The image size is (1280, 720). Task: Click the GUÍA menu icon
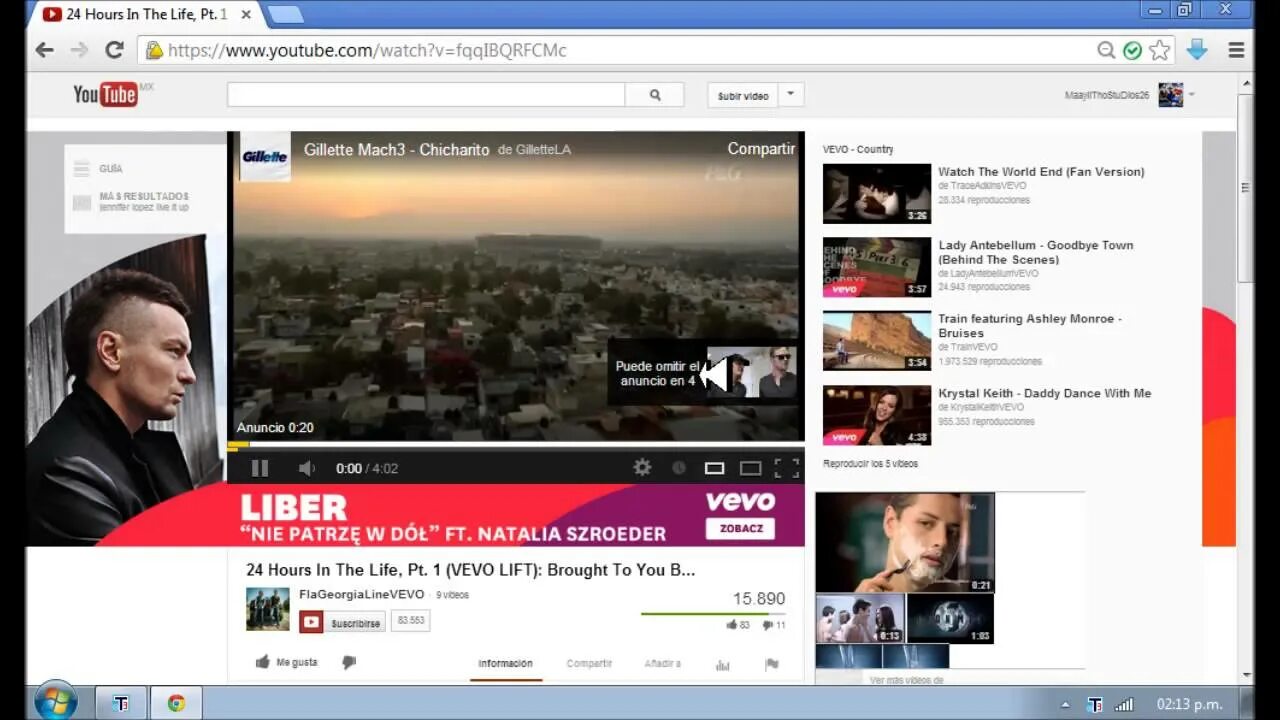(82, 169)
